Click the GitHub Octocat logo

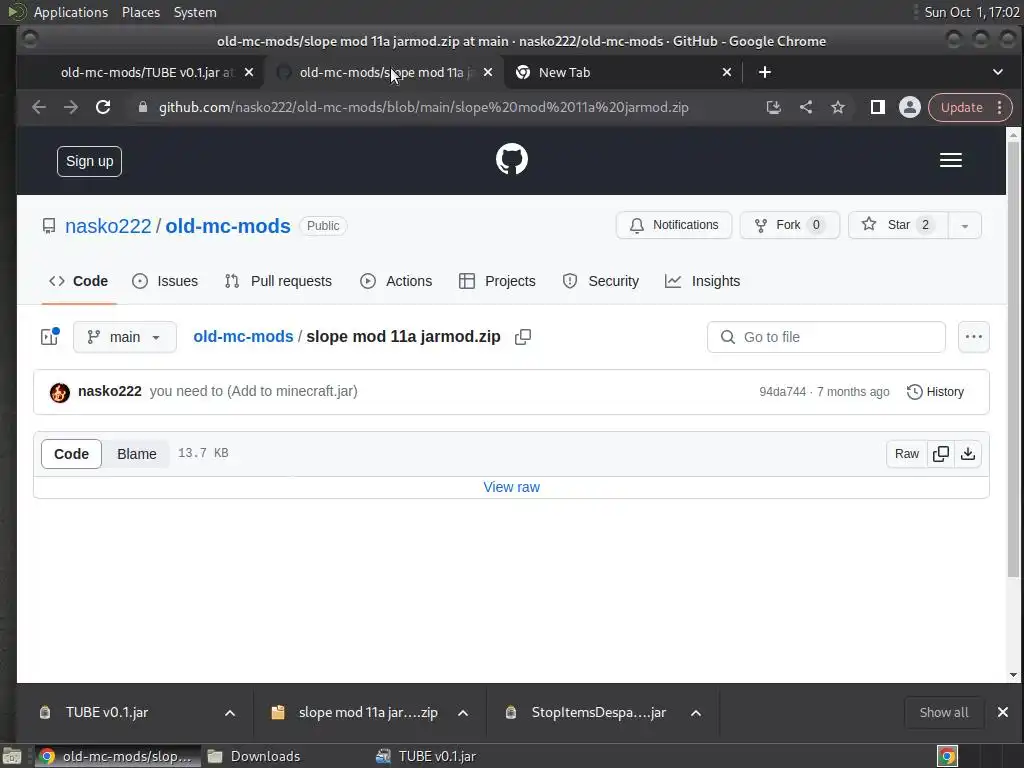point(512,159)
